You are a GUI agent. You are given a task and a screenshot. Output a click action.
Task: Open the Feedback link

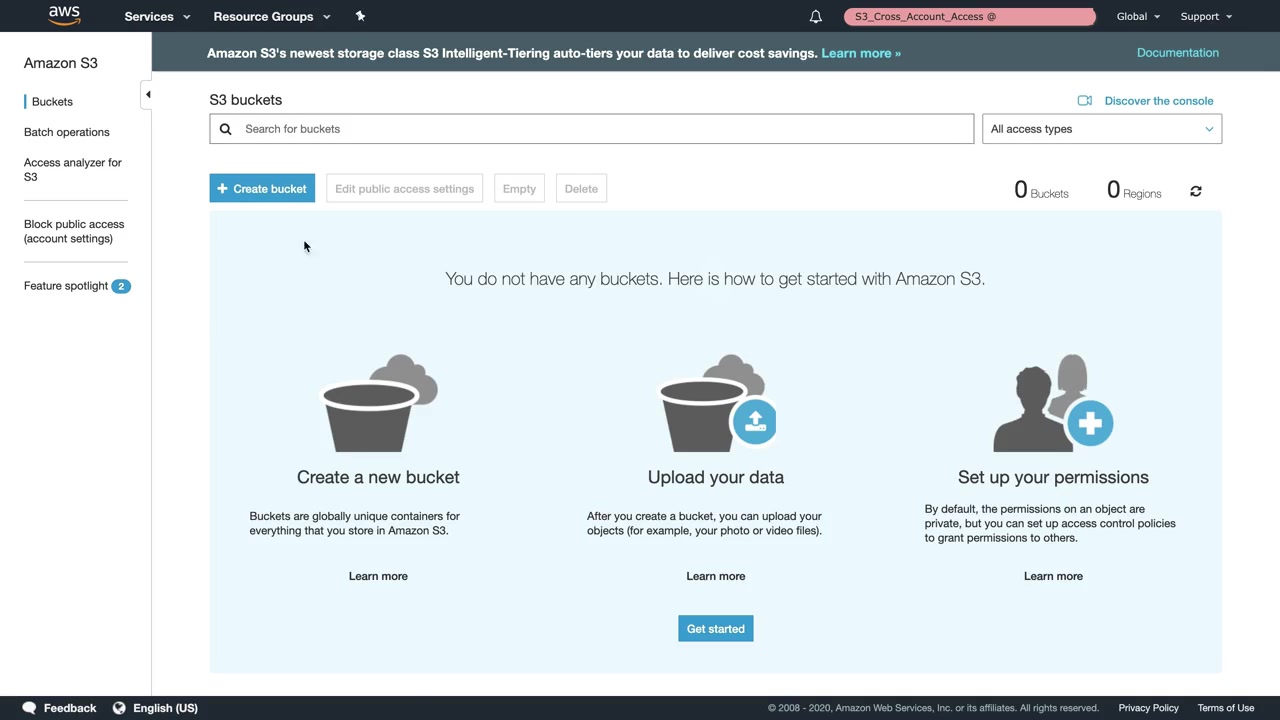click(x=70, y=708)
